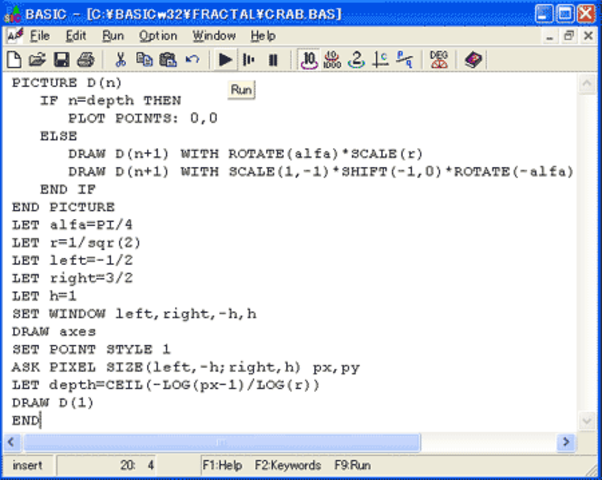Place cursor on 'IF n=depth THEN' line

[111, 101]
